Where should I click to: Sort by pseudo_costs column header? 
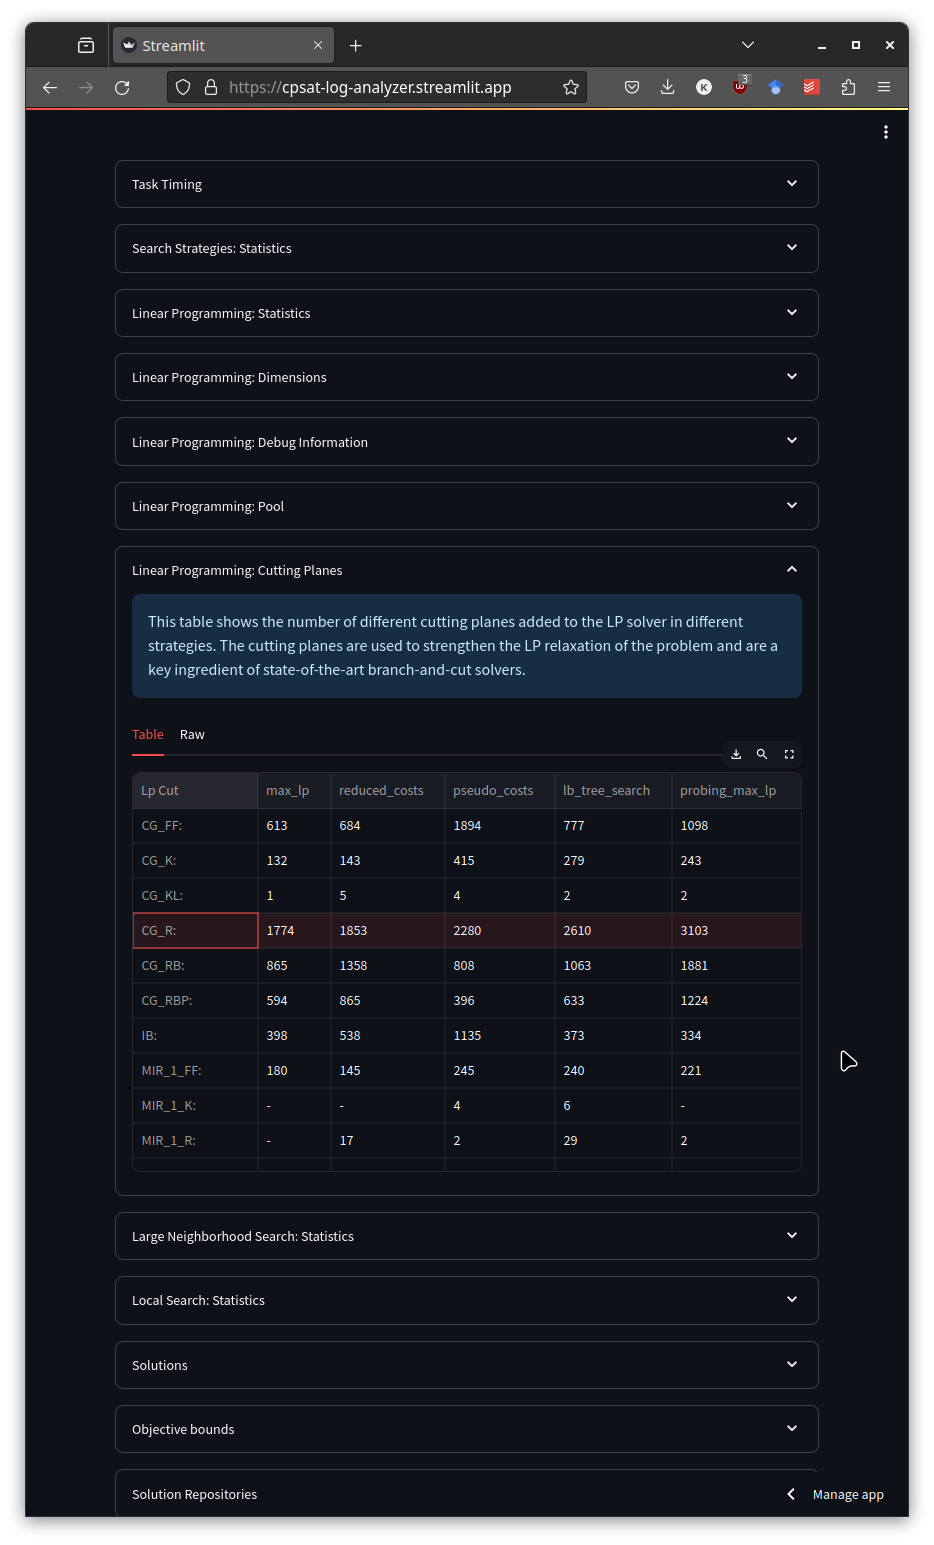click(x=499, y=790)
